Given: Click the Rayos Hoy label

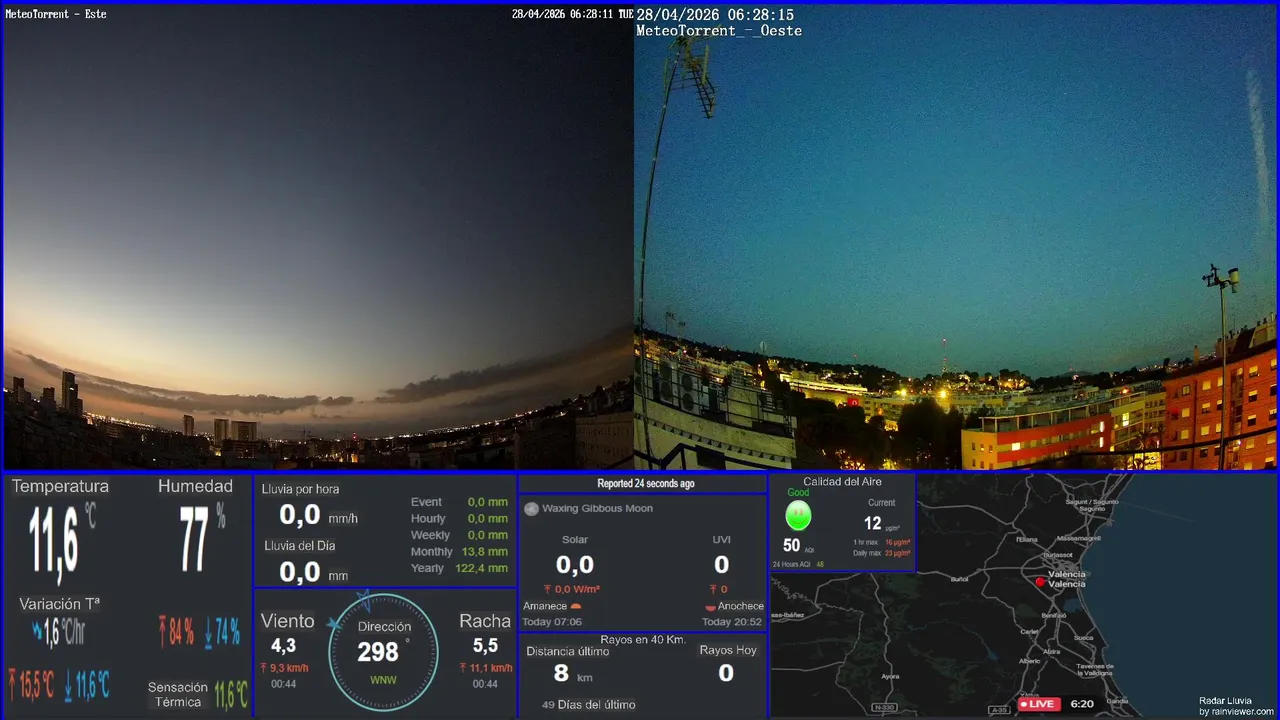Looking at the screenshot, I should [728, 650].
